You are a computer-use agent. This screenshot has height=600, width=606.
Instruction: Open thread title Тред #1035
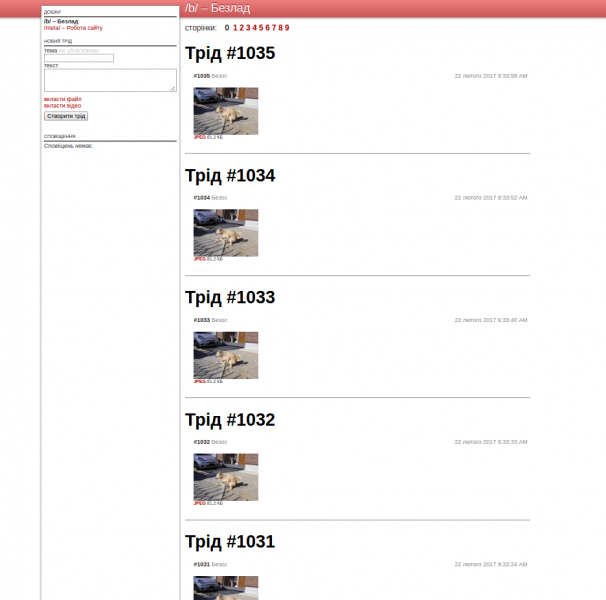(230, 53)
